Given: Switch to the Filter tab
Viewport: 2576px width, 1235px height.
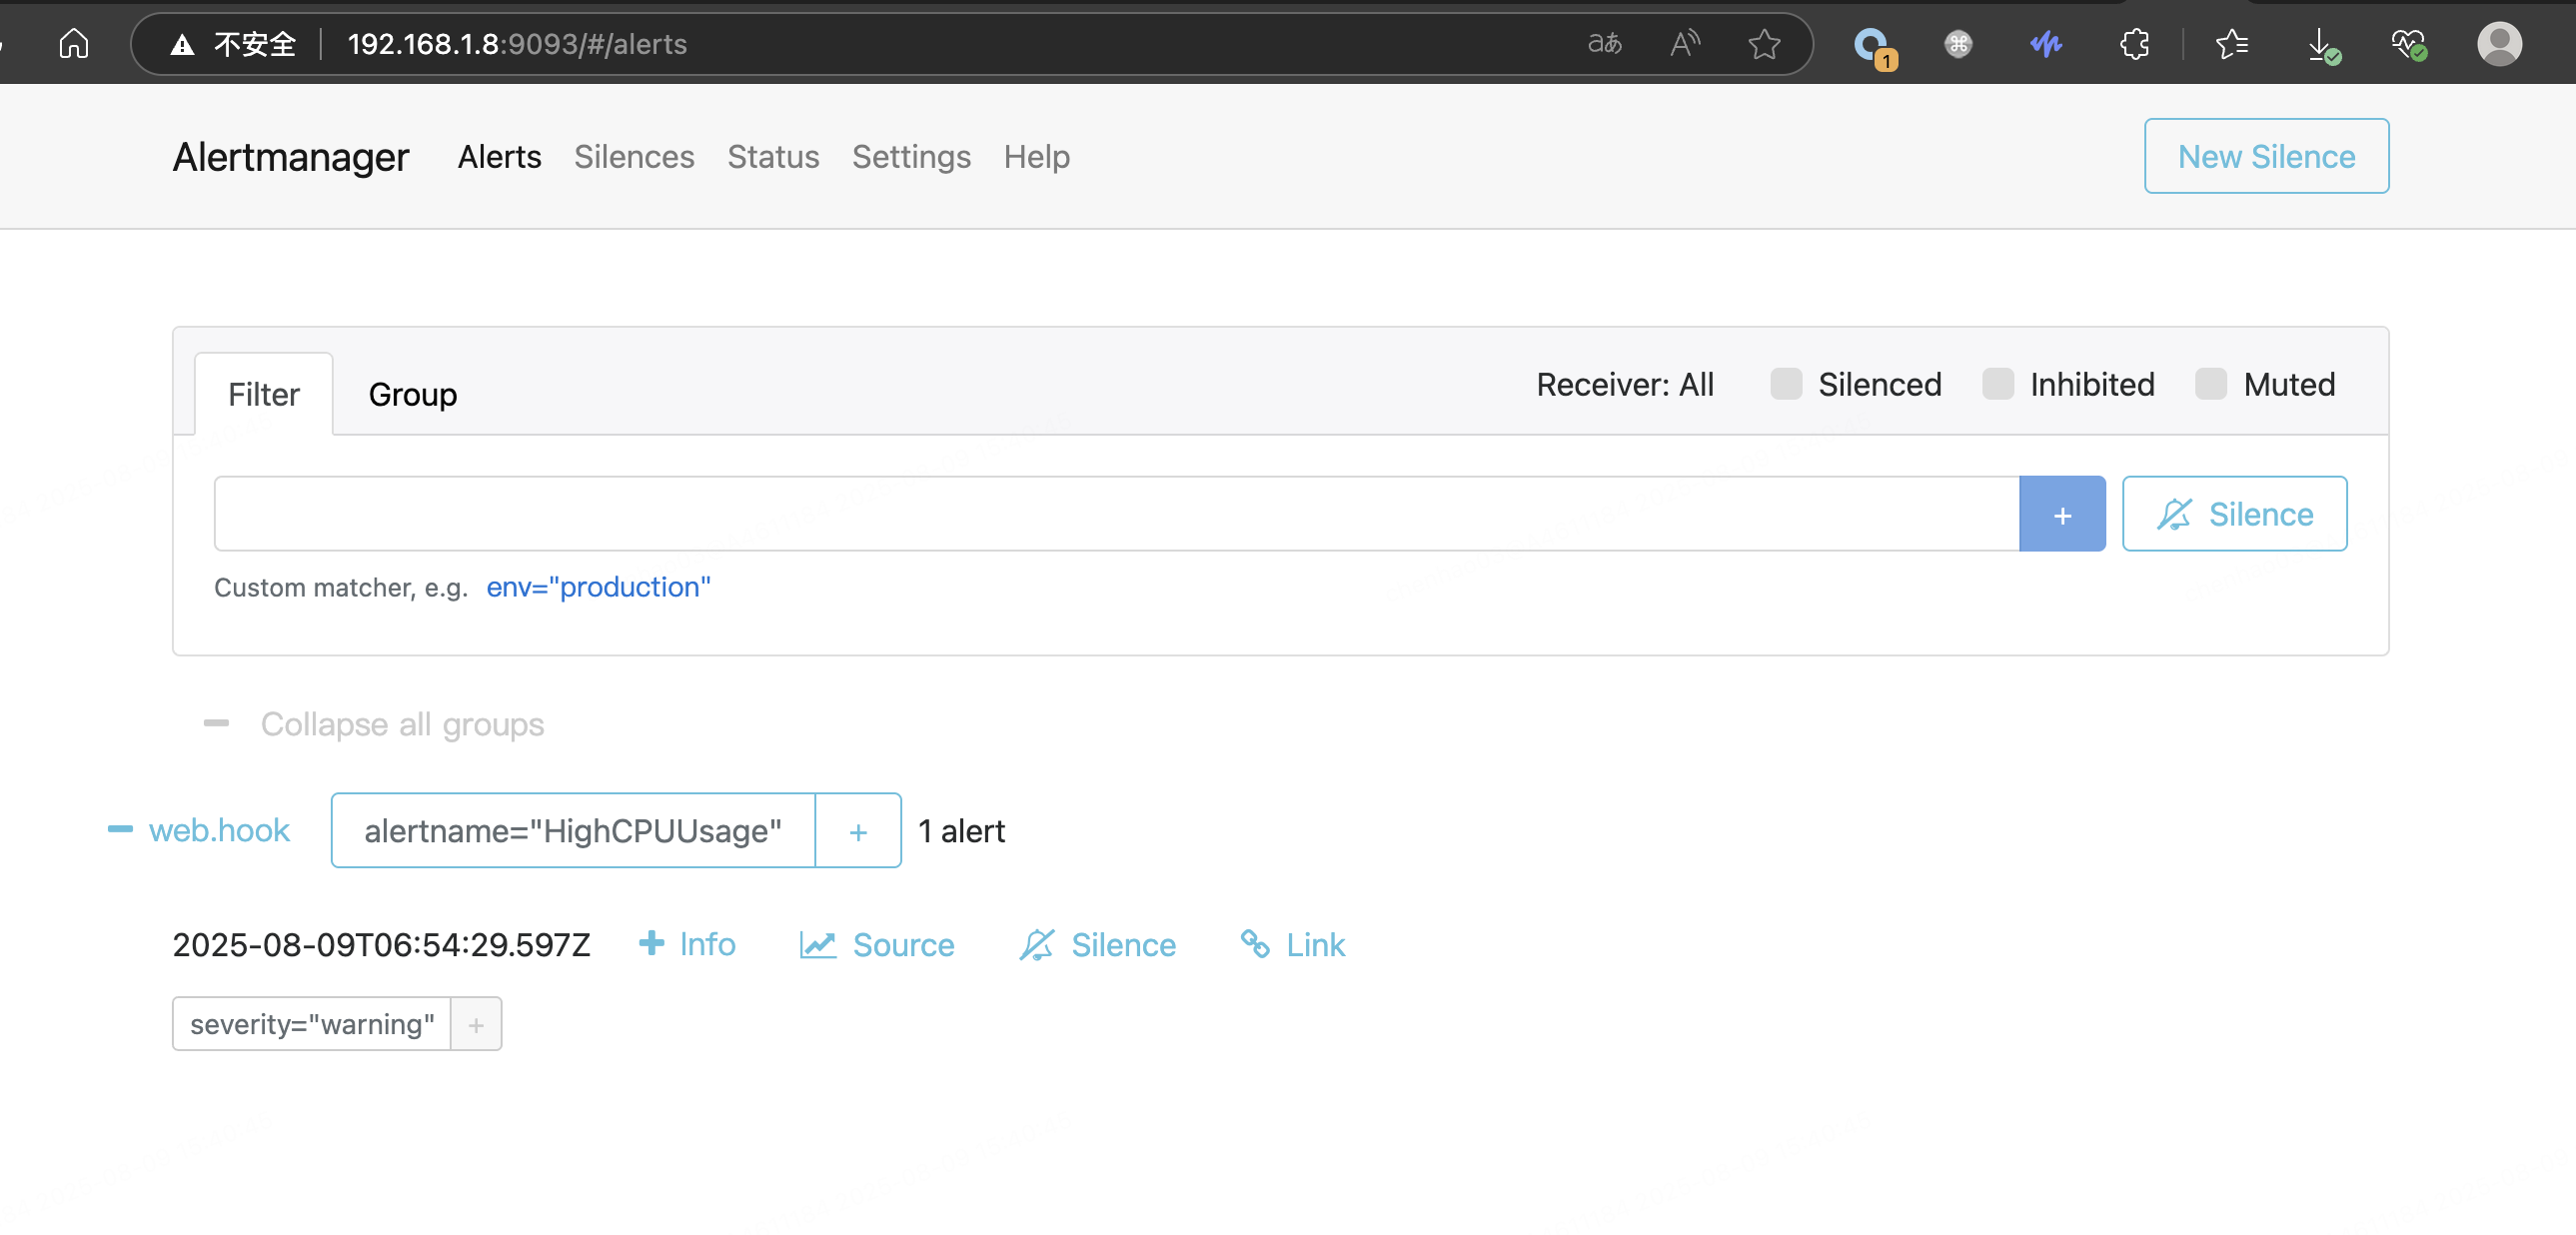Looking at the screenshot, I should [264, 394].
